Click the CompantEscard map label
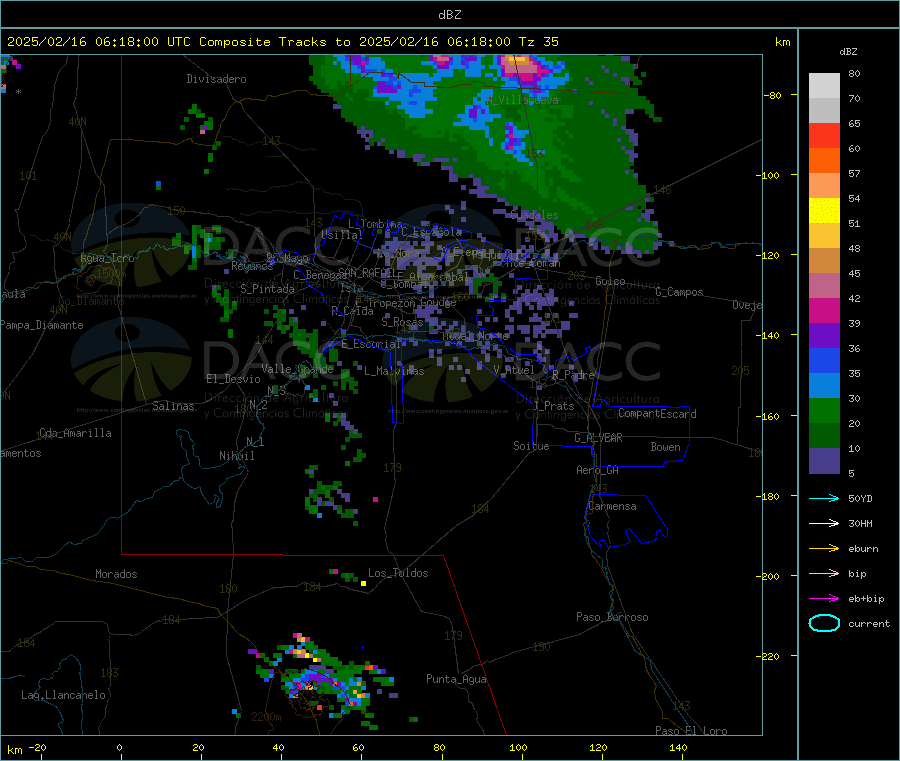Image resolution: width=900 pixels, height=761 pixels. click(657, 413)
